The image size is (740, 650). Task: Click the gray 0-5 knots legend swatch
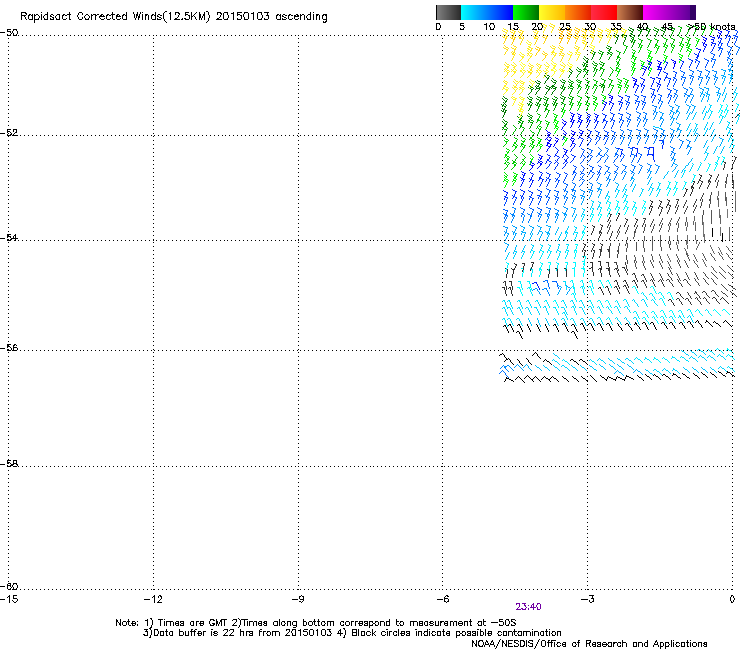tap(448, 12)
